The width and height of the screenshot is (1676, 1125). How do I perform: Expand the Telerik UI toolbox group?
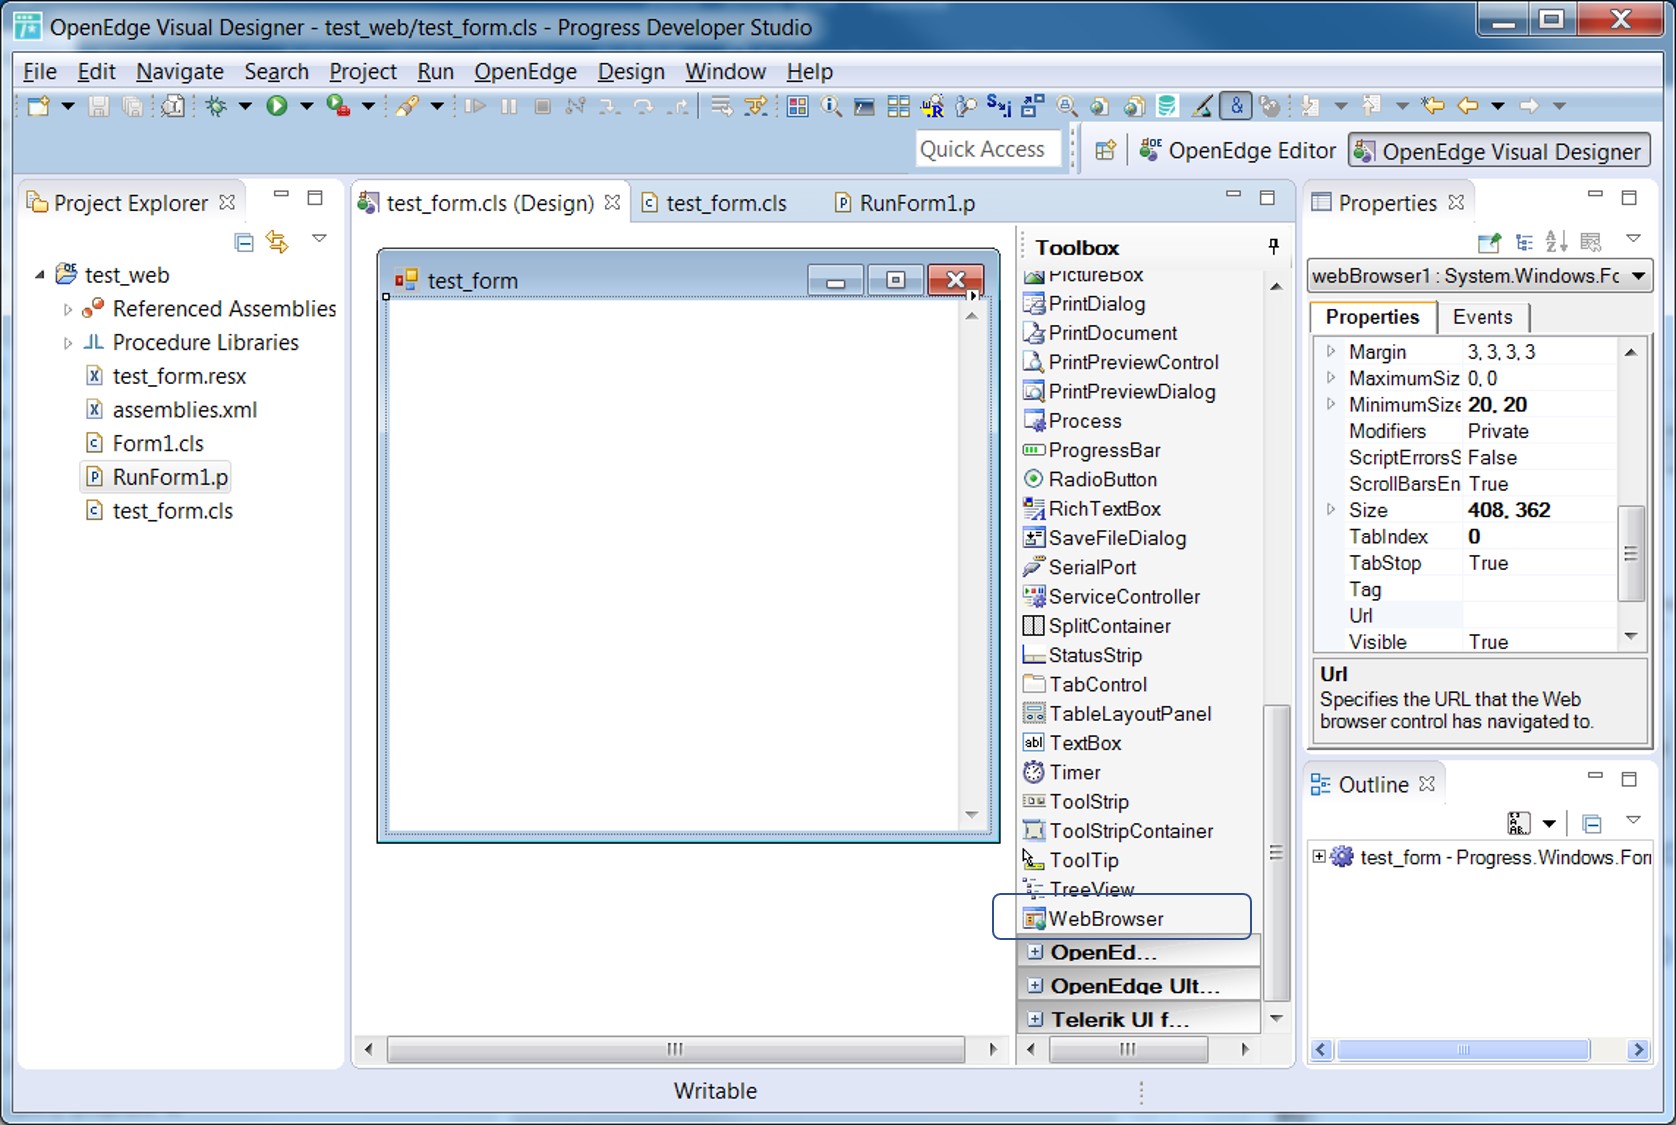pos(1035,1019)
